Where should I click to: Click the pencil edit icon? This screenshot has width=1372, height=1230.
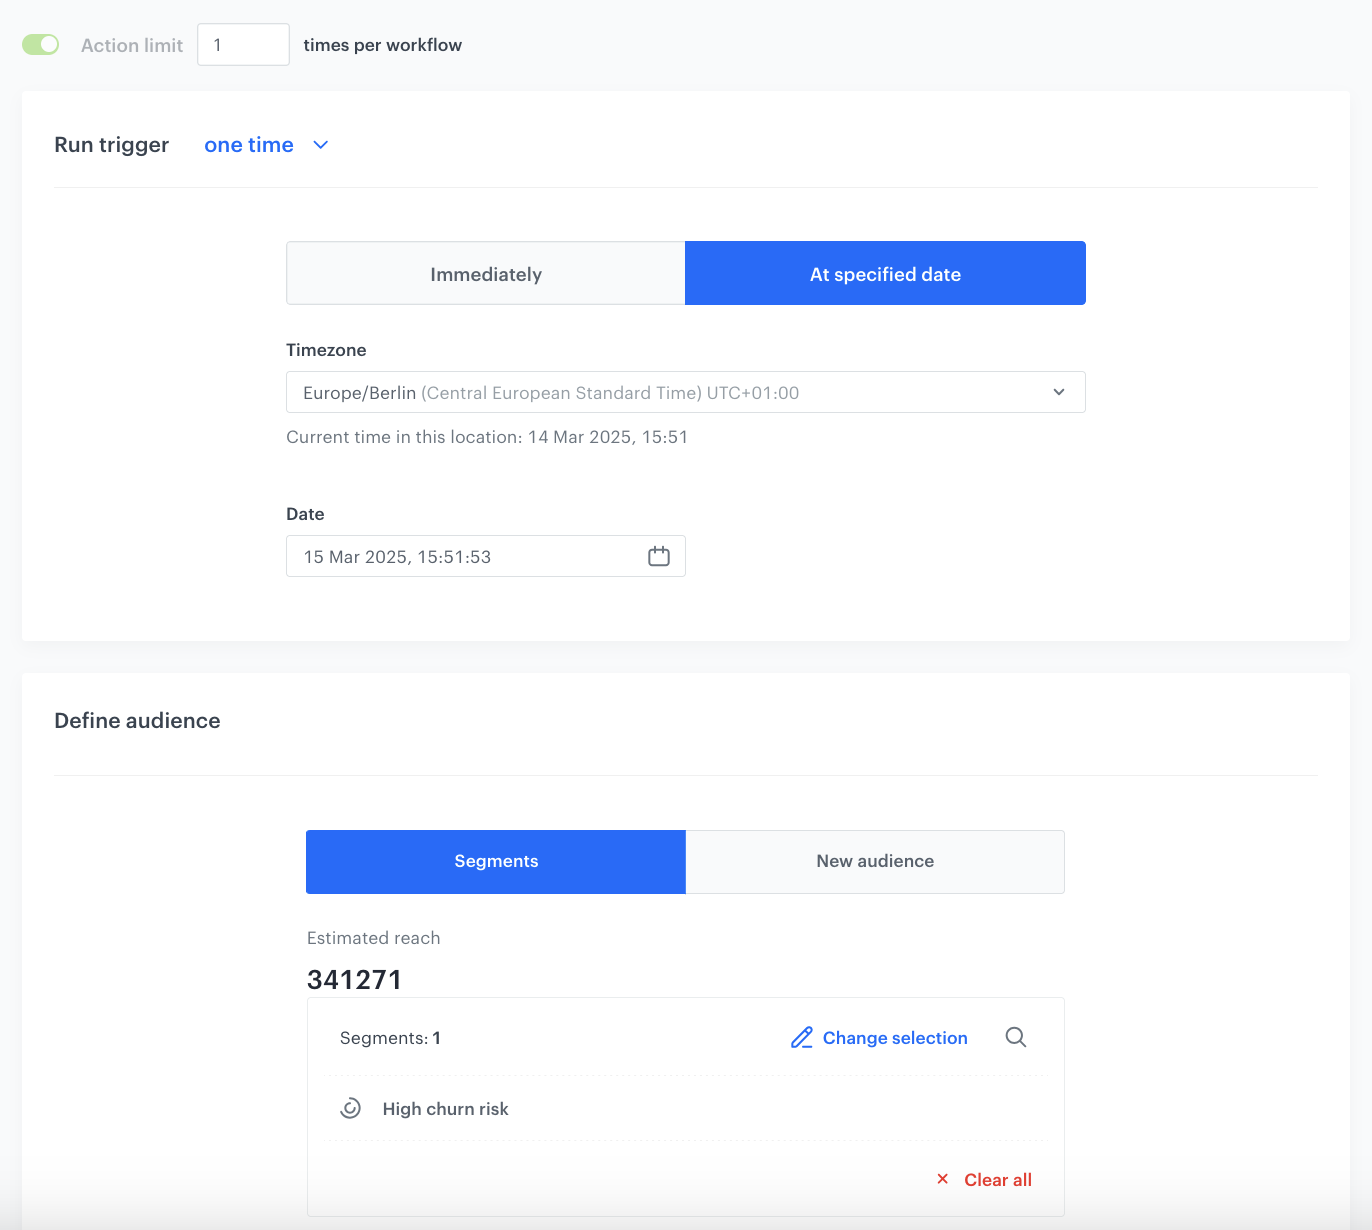coord(802,1038)
